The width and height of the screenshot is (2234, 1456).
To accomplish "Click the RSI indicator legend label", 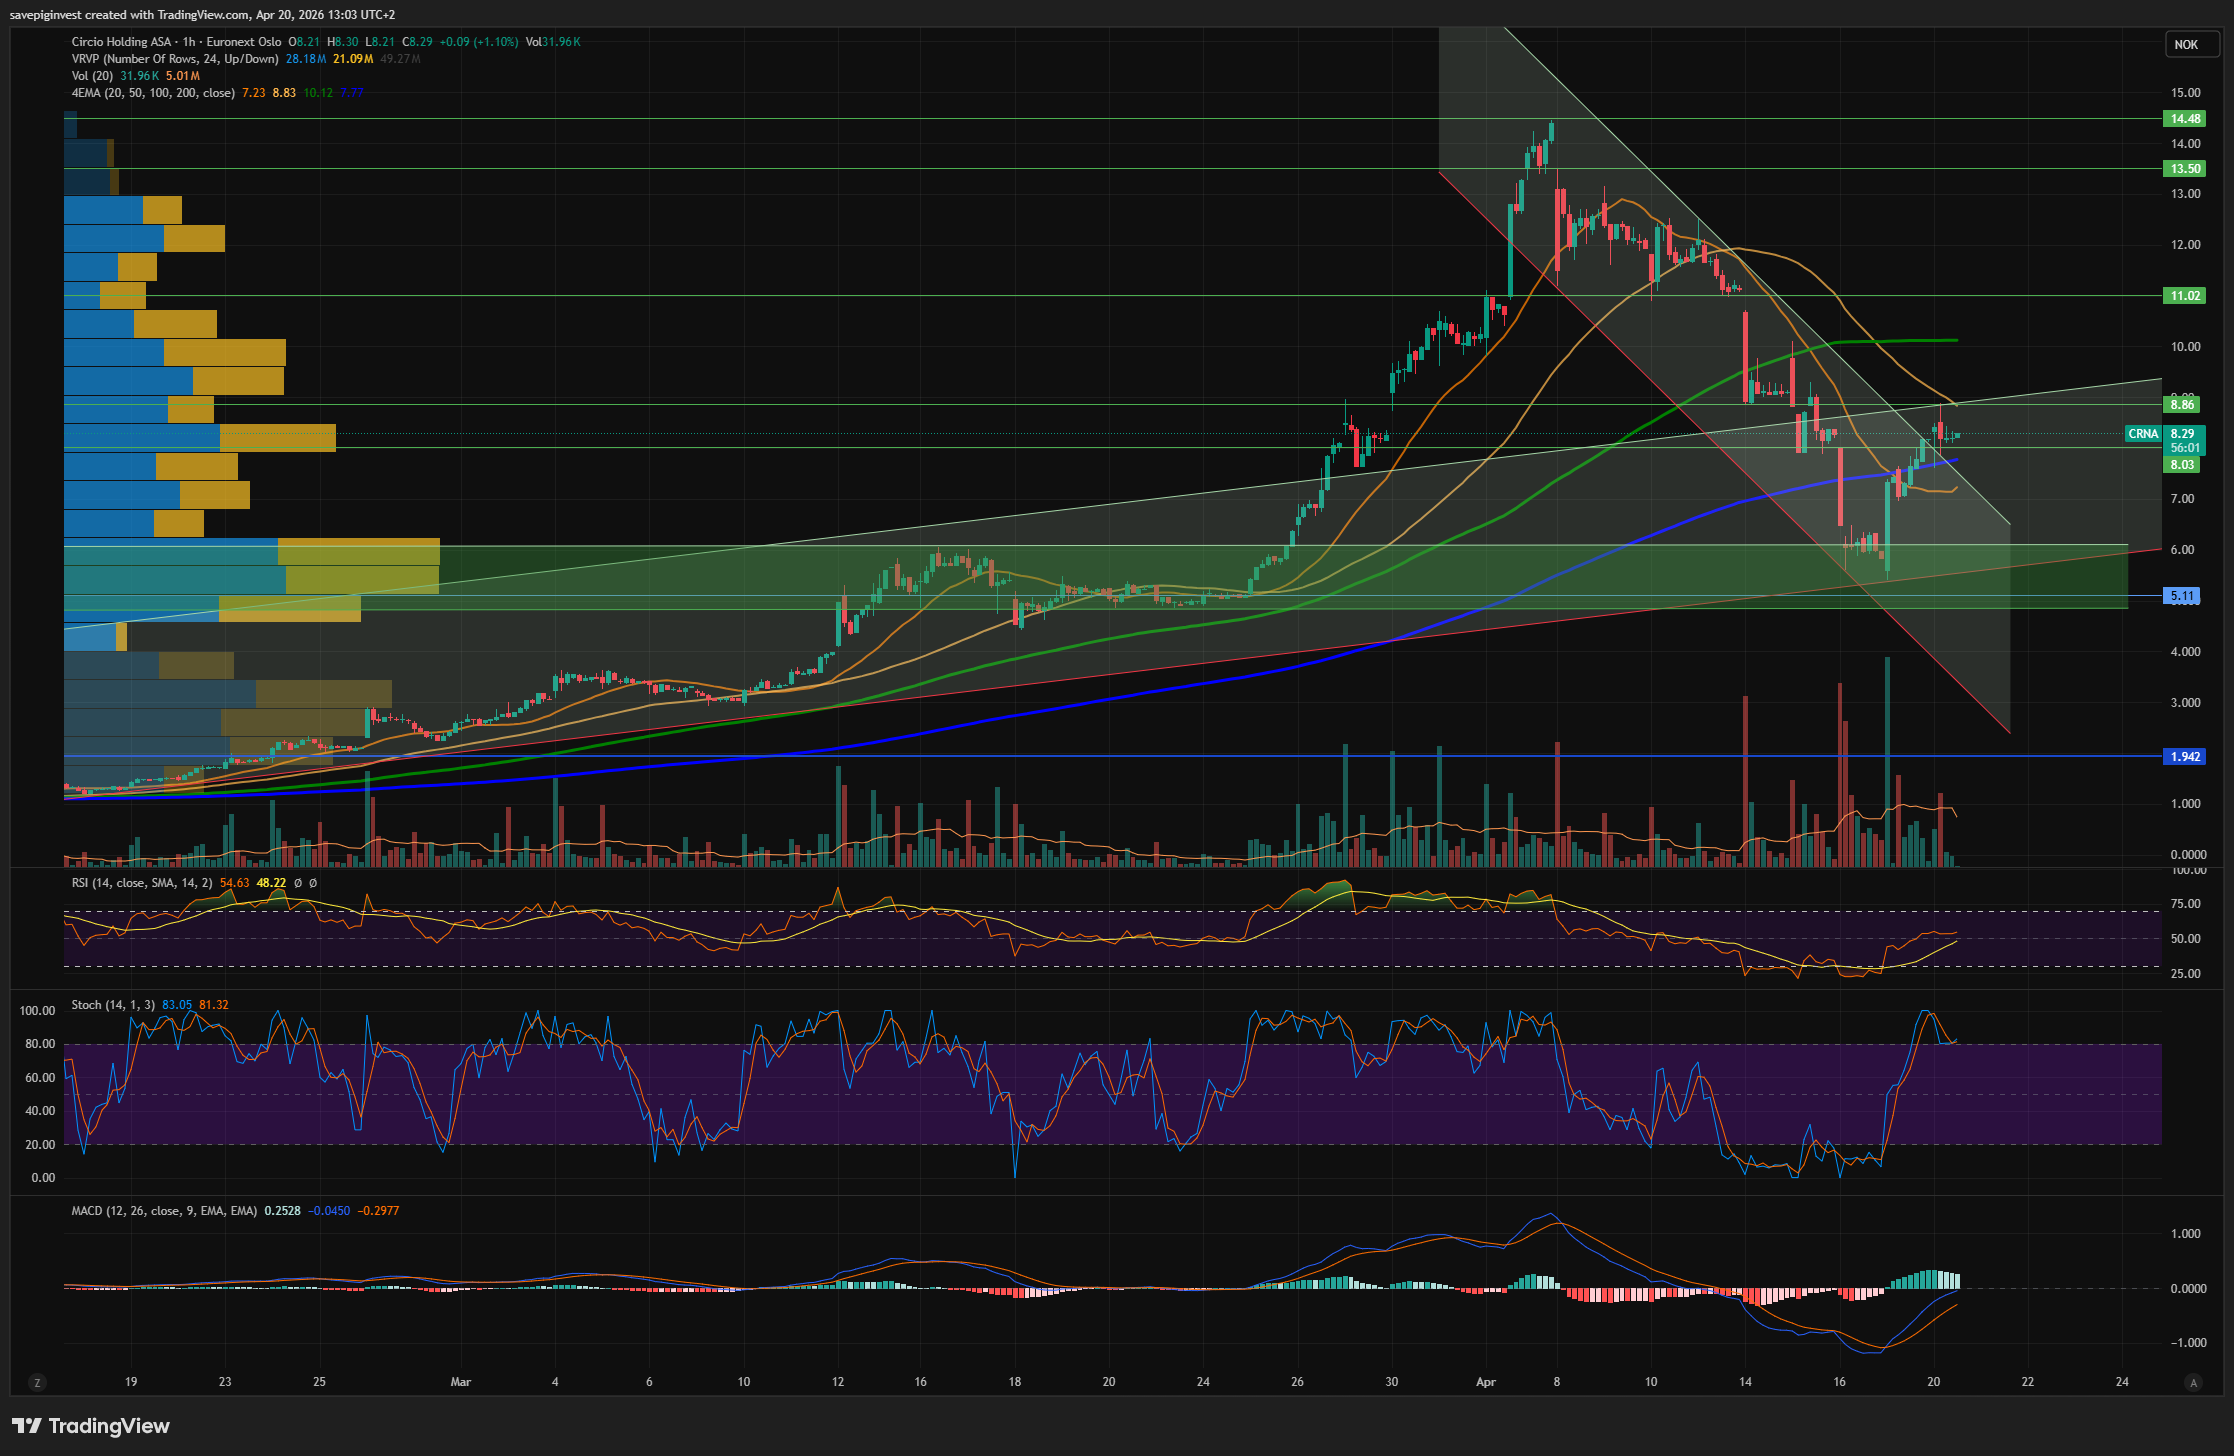I will [141, 883].
